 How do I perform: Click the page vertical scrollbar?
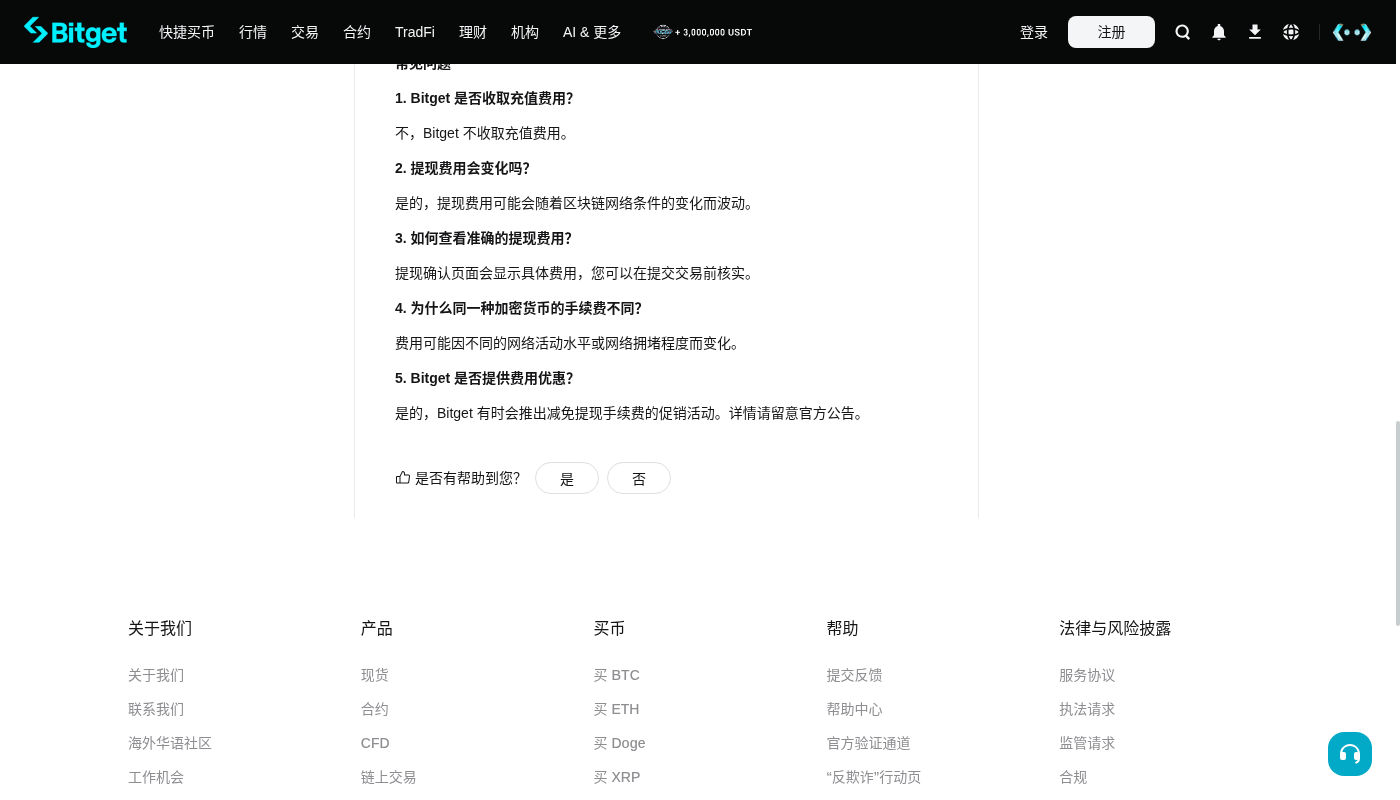pyautogui.click(x=1397, y=523)
